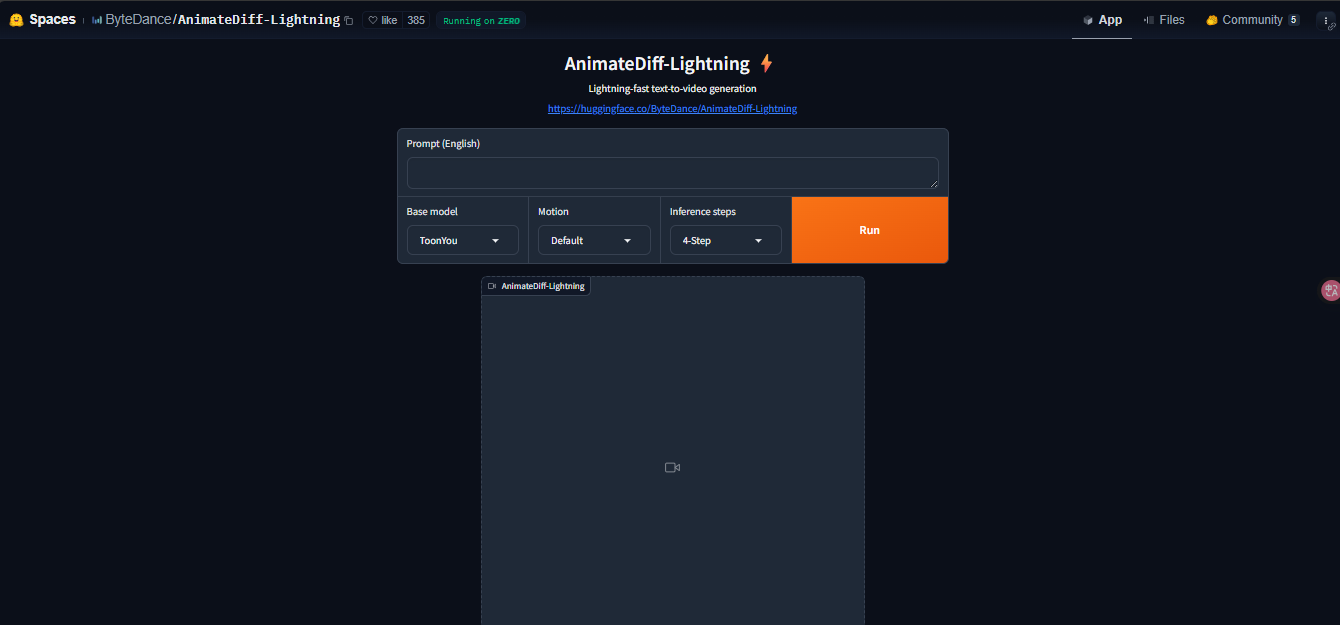The image size is (1340, 625).
Task: Click the Spaces text in header
Action: coord(52,20)
